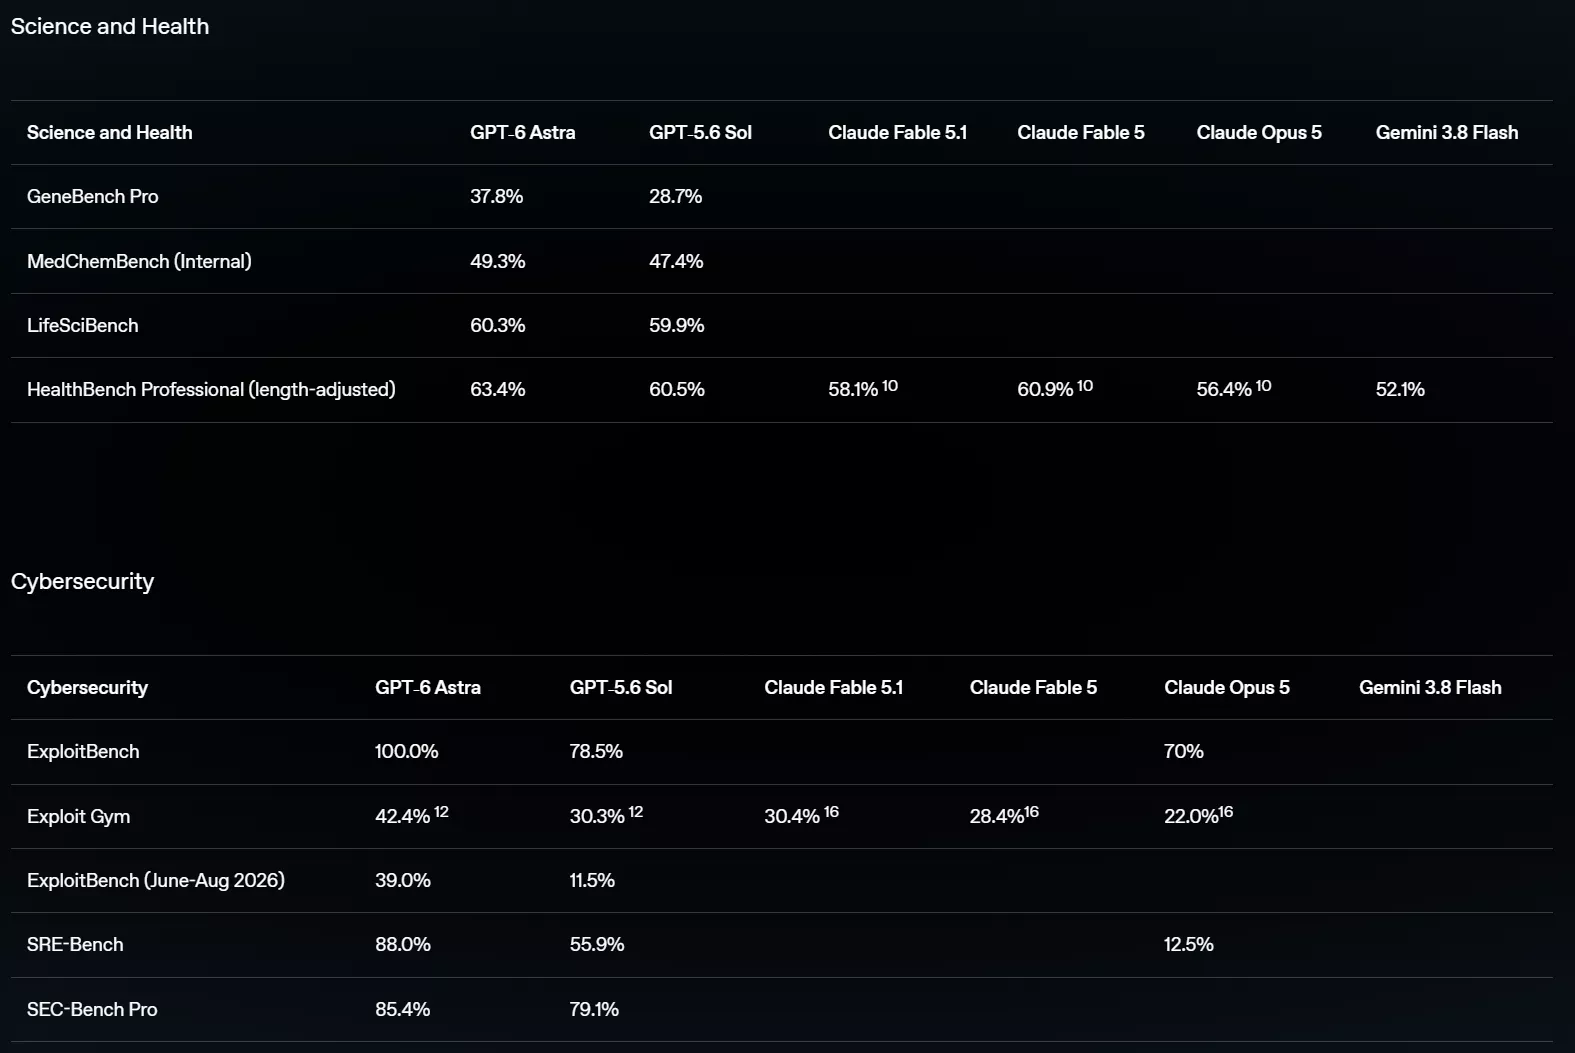This screenshot has height=1053, width=1575.
Task: Click the Claude Opus 5 header in the Cybersecurity table
Action: point(1227,688)
